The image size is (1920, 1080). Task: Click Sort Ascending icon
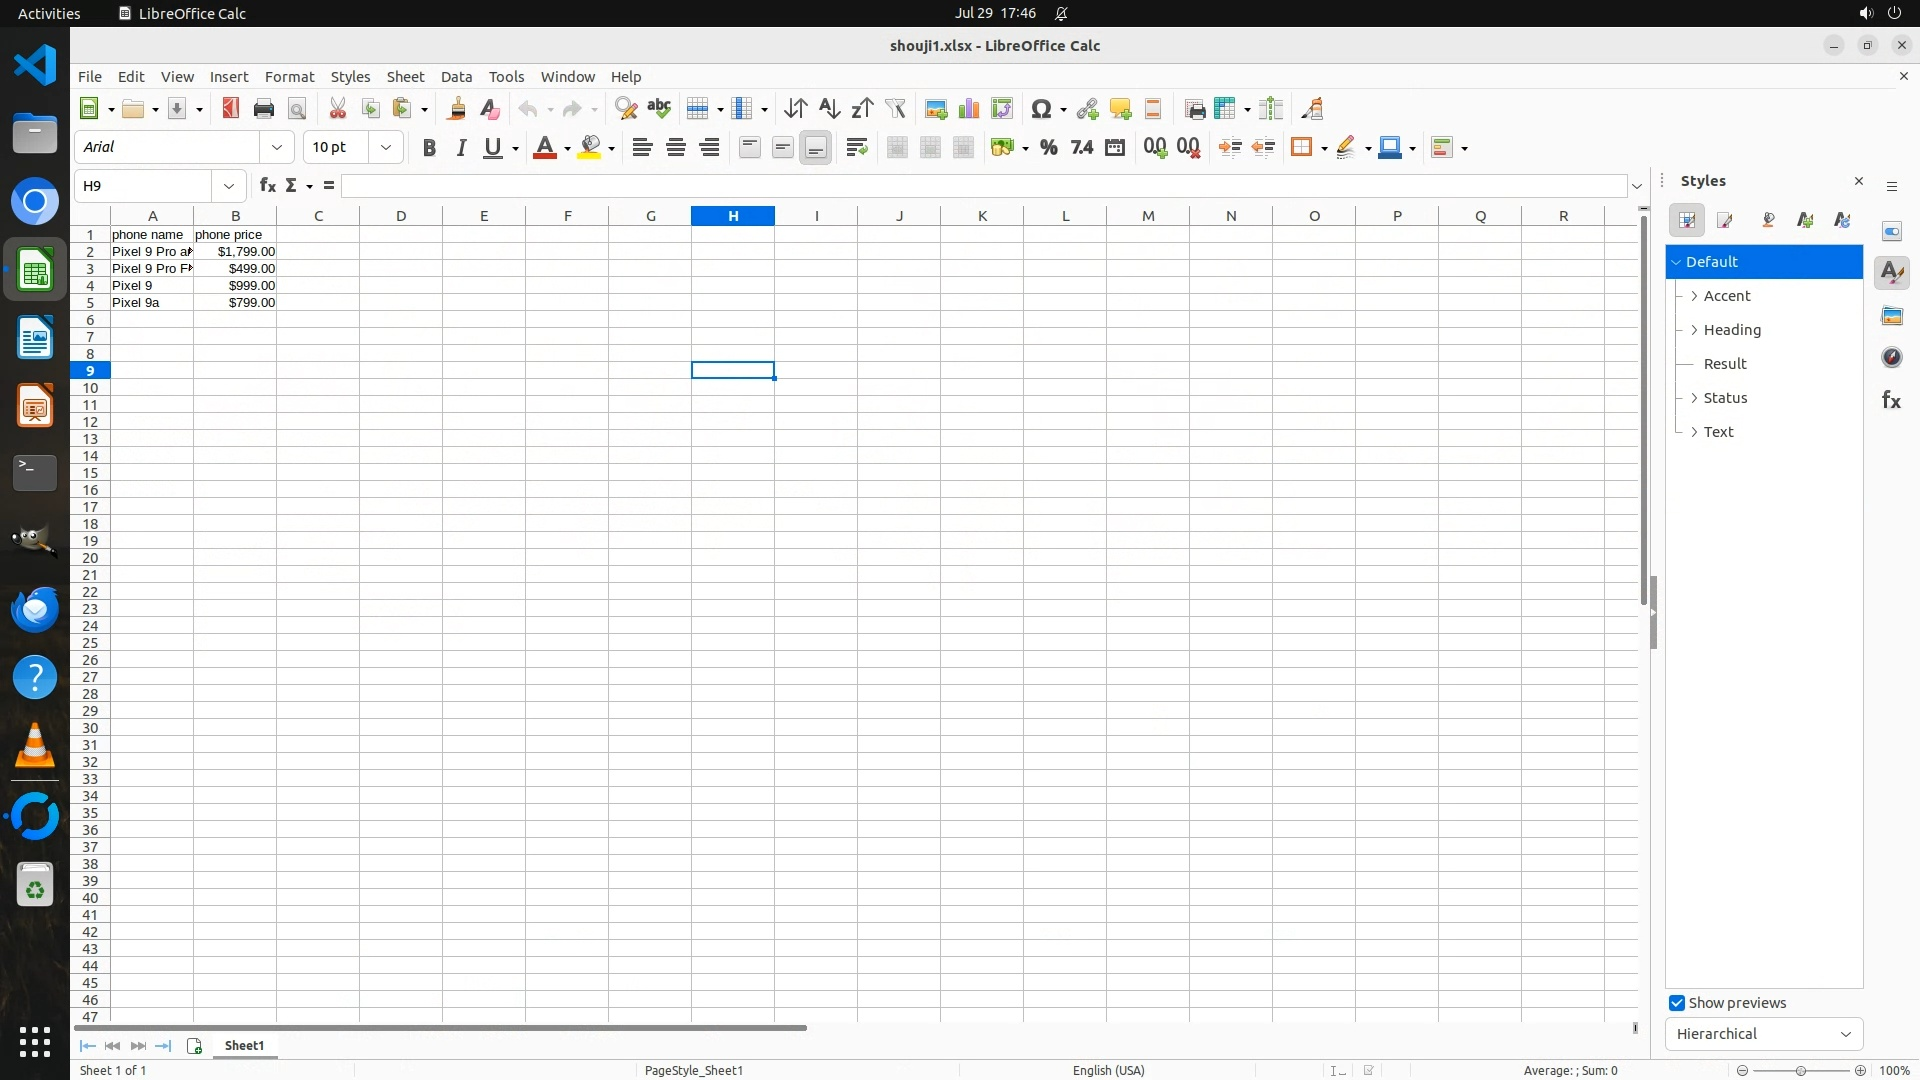pos(829,109)
